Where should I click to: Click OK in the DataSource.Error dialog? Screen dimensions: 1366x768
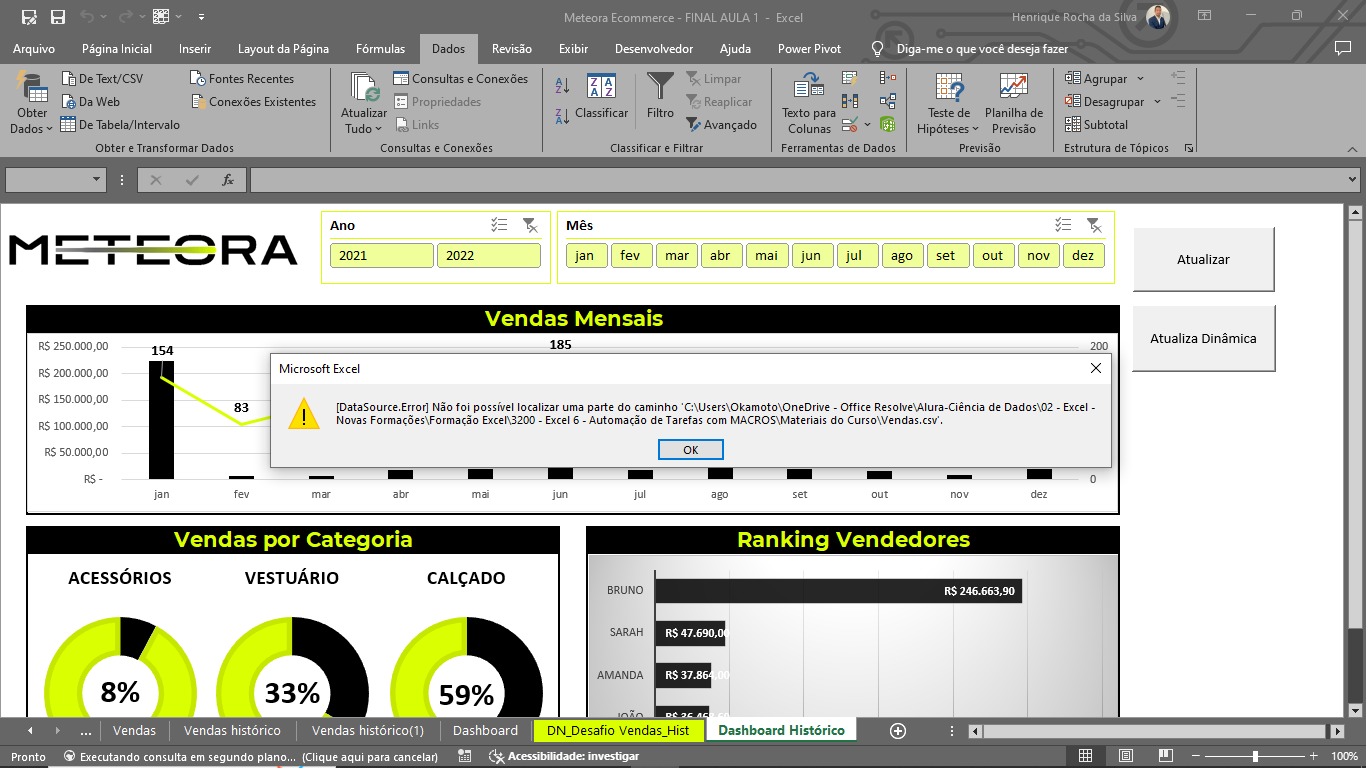690,450
